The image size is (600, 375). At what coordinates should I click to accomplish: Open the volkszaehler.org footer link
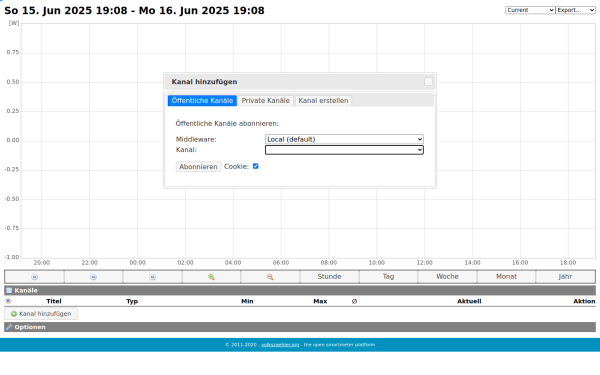280,345
